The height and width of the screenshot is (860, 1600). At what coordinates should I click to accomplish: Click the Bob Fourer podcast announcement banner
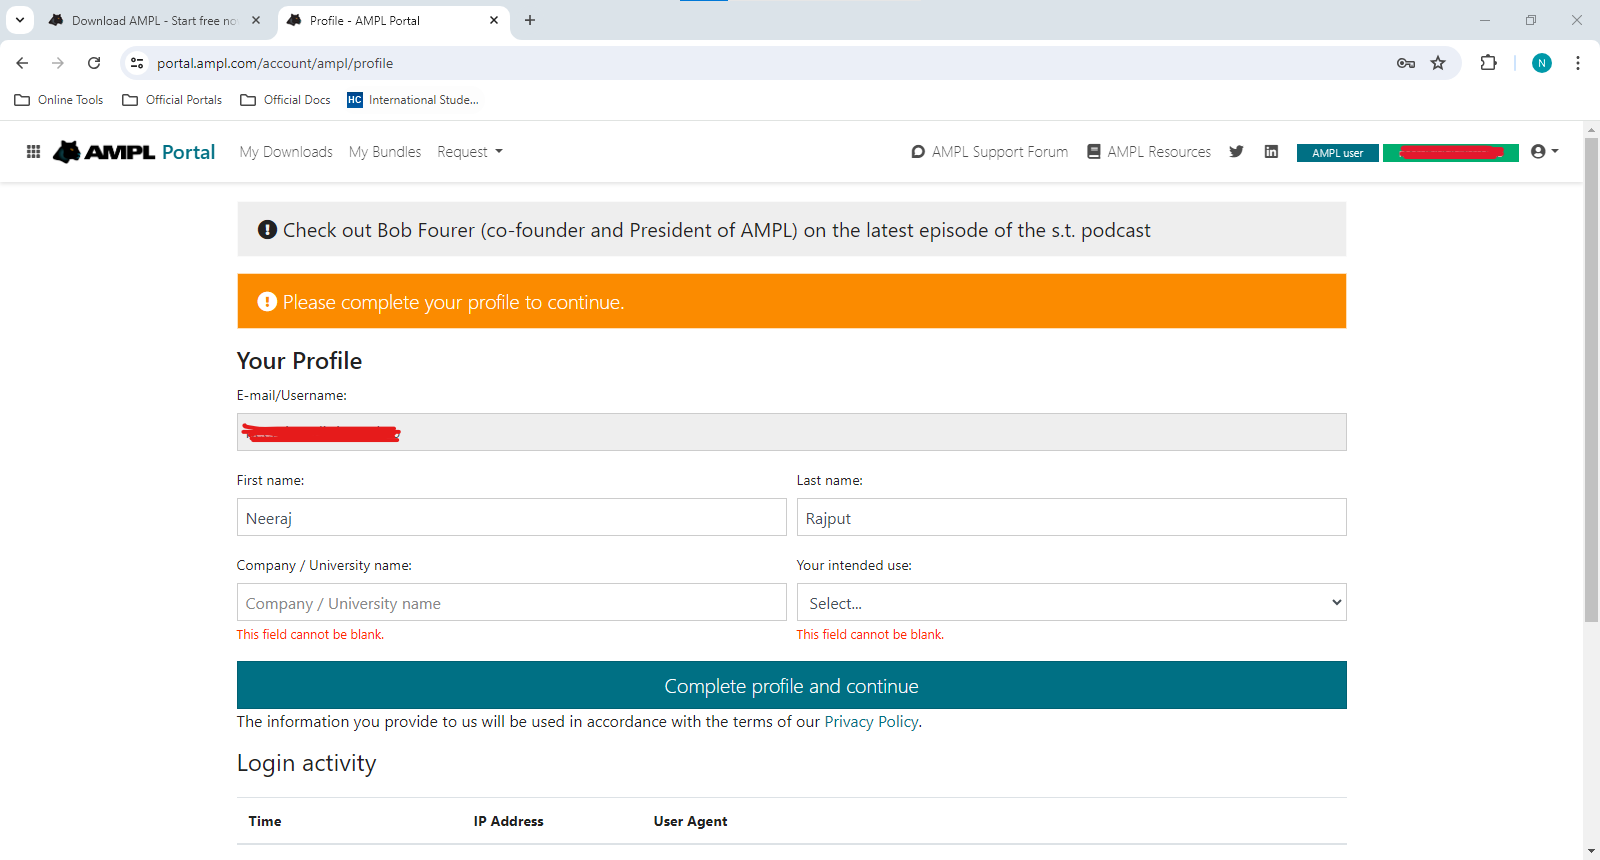(x=791, y=229)
